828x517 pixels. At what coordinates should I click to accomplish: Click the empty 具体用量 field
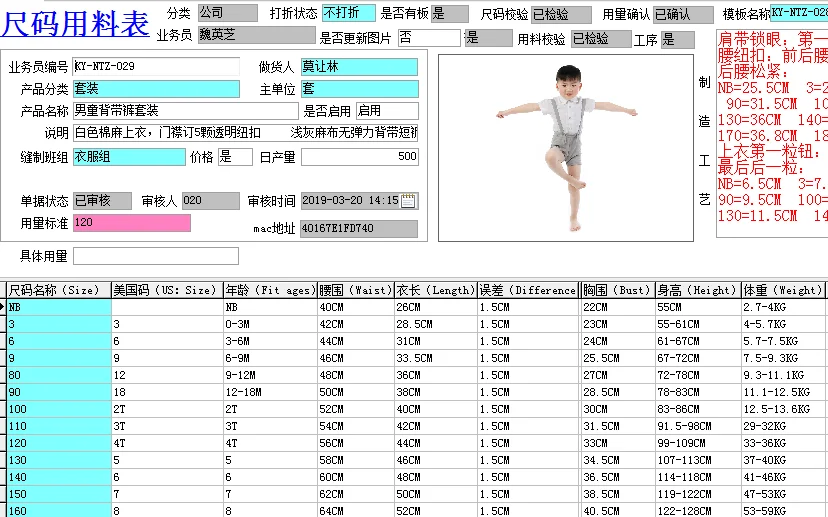click(x=156, y=256)
